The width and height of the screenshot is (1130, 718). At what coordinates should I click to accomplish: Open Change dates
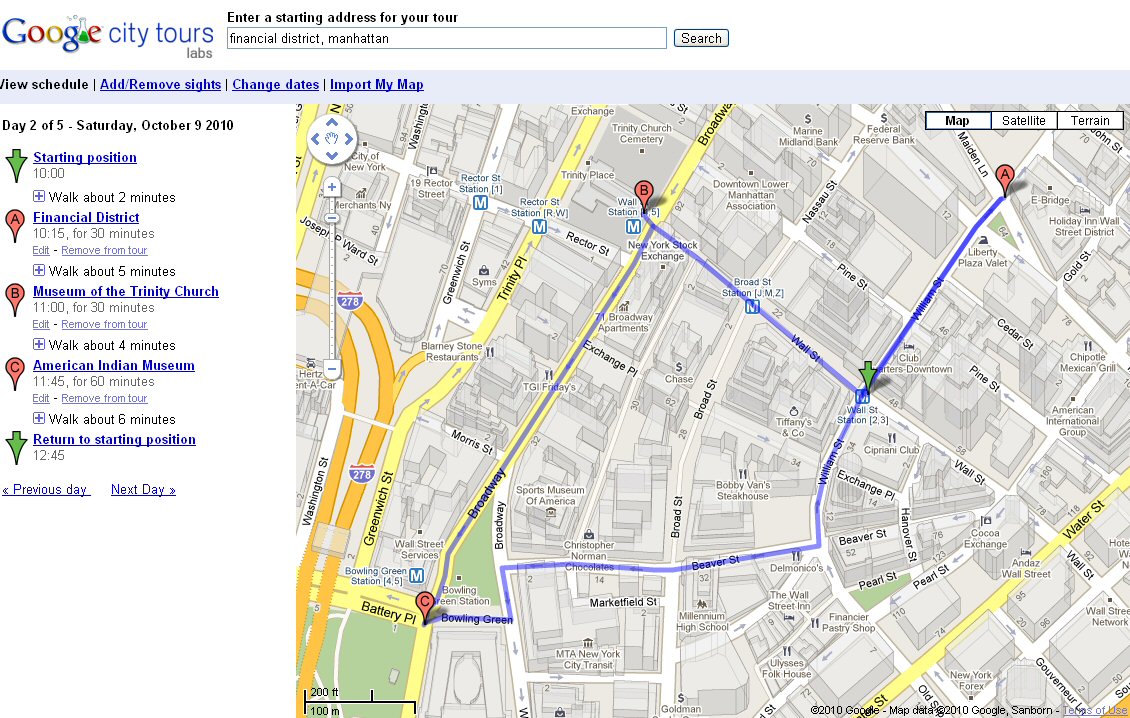[x=275, y=84]
